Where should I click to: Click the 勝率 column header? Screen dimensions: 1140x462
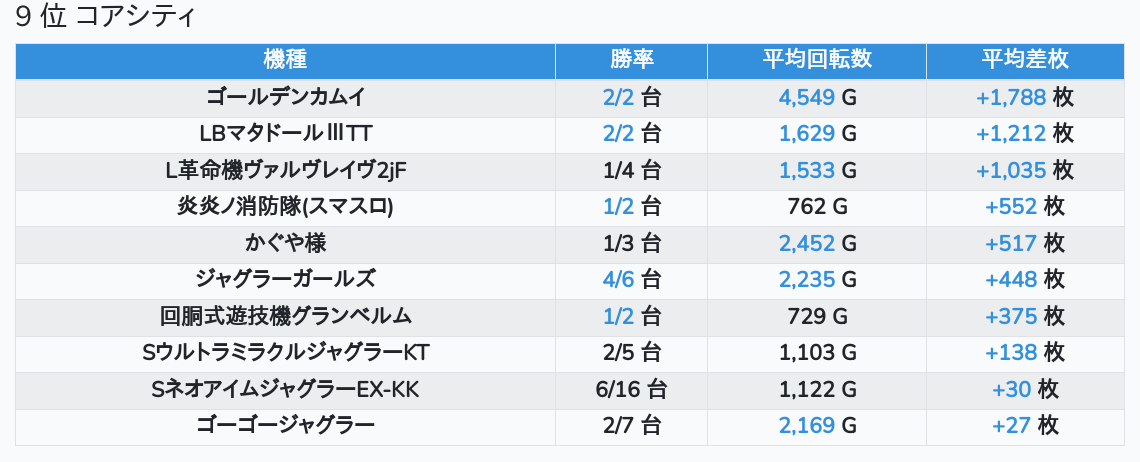tap(631, 60)
